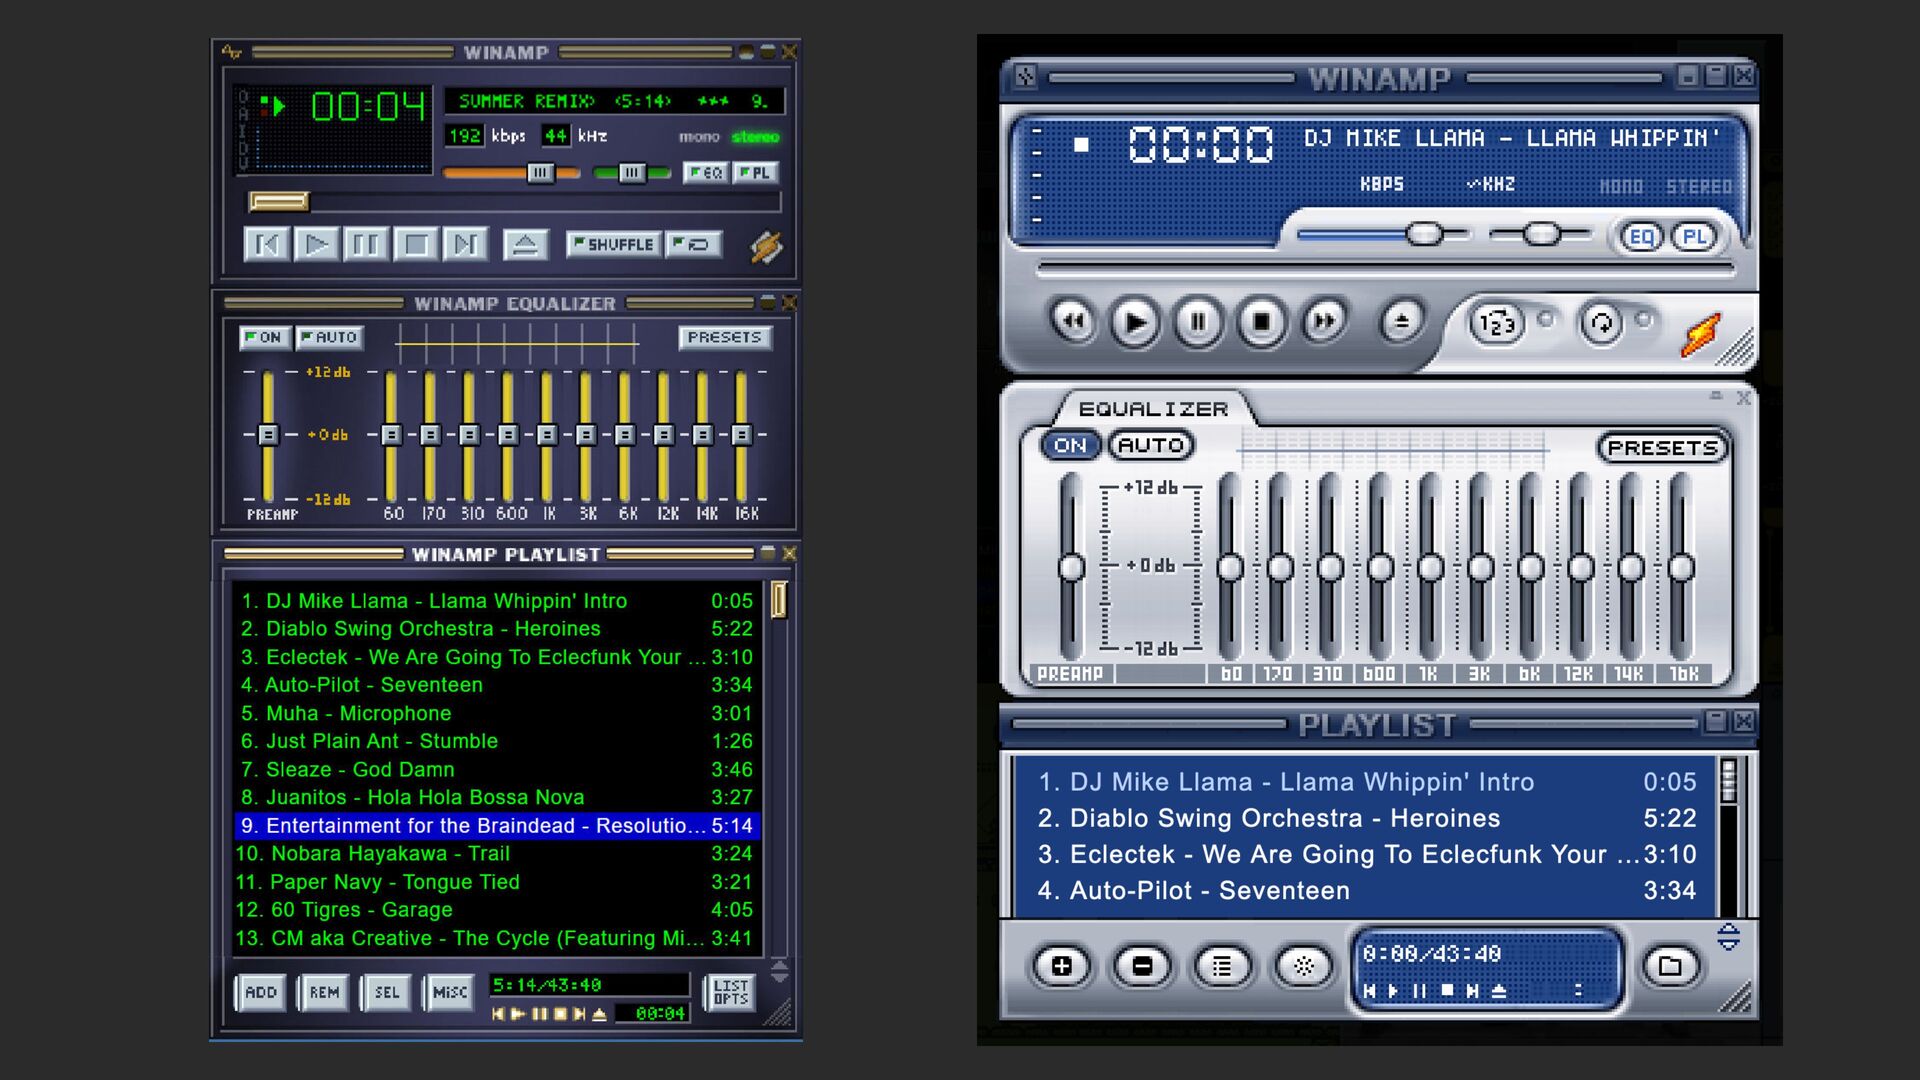This screenshot has height=1080, width=1920.
Task: Toggle SHUFFLE in classic main window
Action: (613, 244)
